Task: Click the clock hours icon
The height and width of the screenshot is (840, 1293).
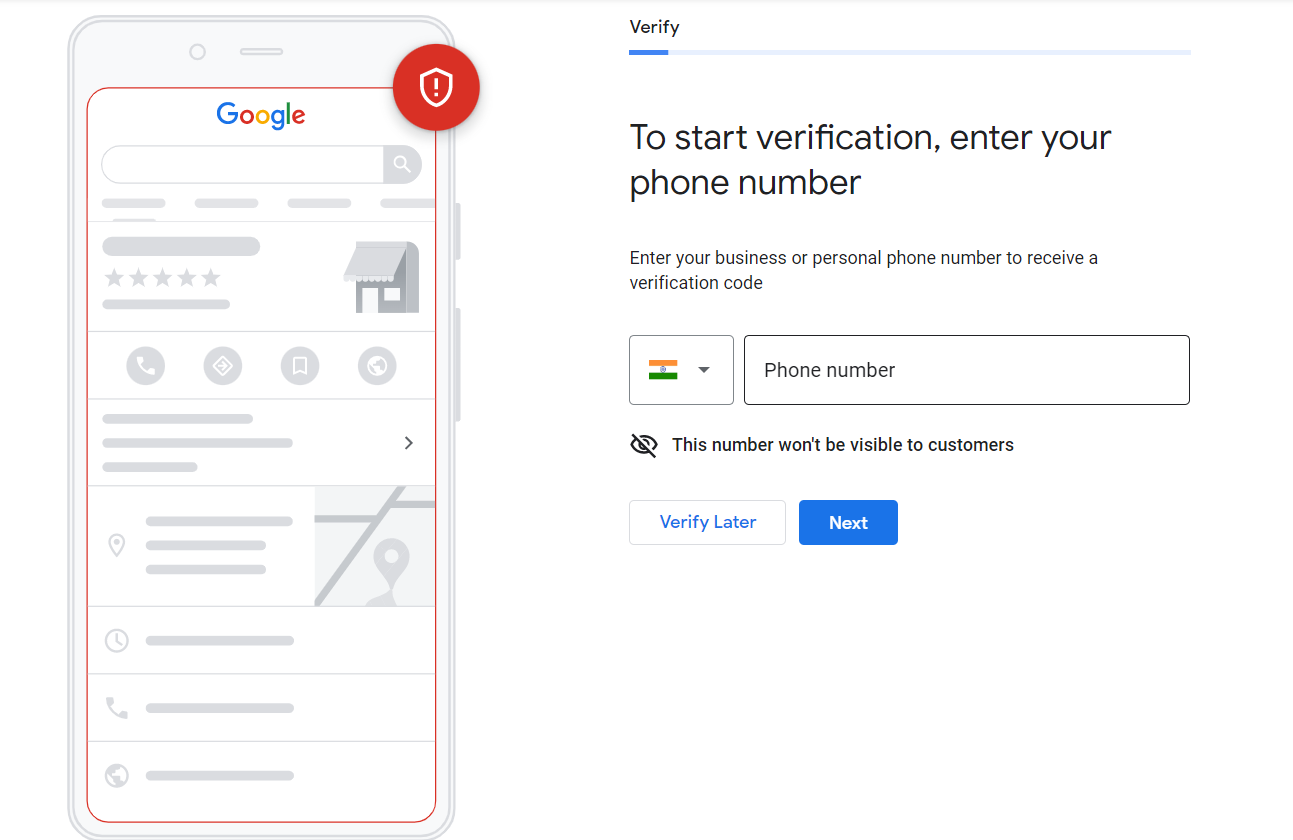Action: pyautogui.click(x=117, y=640)
